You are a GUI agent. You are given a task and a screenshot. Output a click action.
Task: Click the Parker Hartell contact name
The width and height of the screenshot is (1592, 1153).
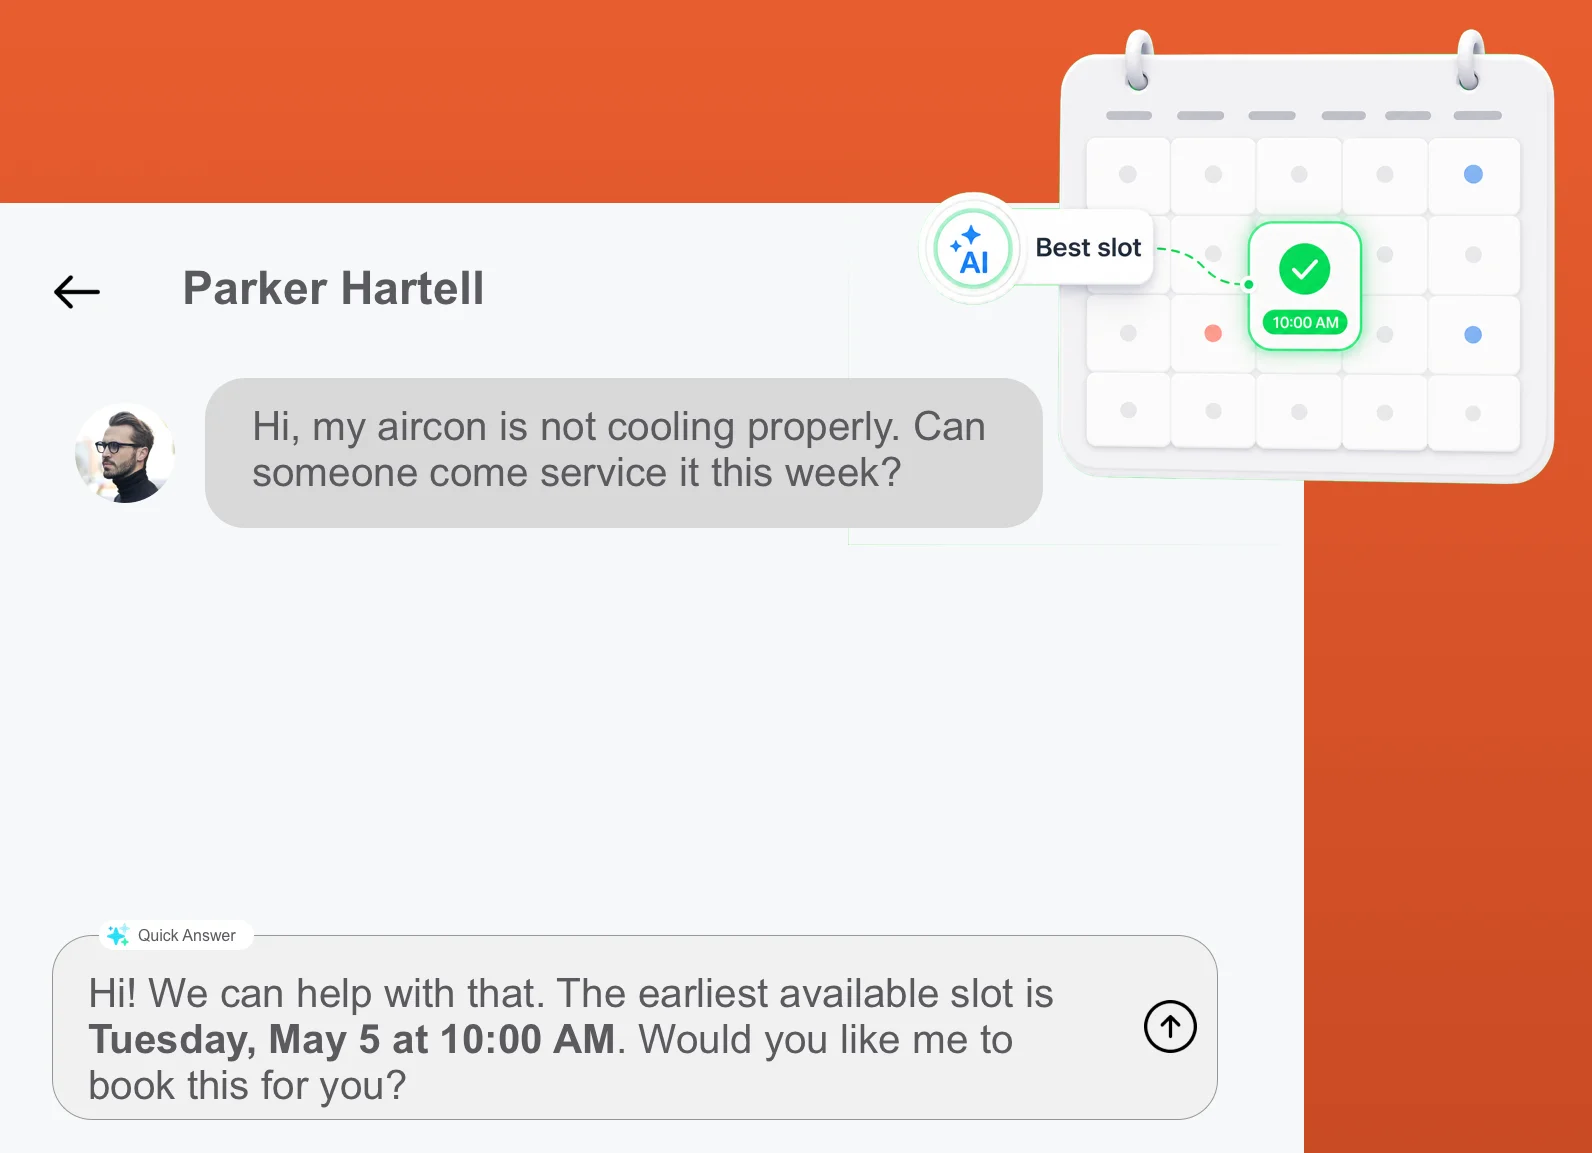tap(333, 288)
